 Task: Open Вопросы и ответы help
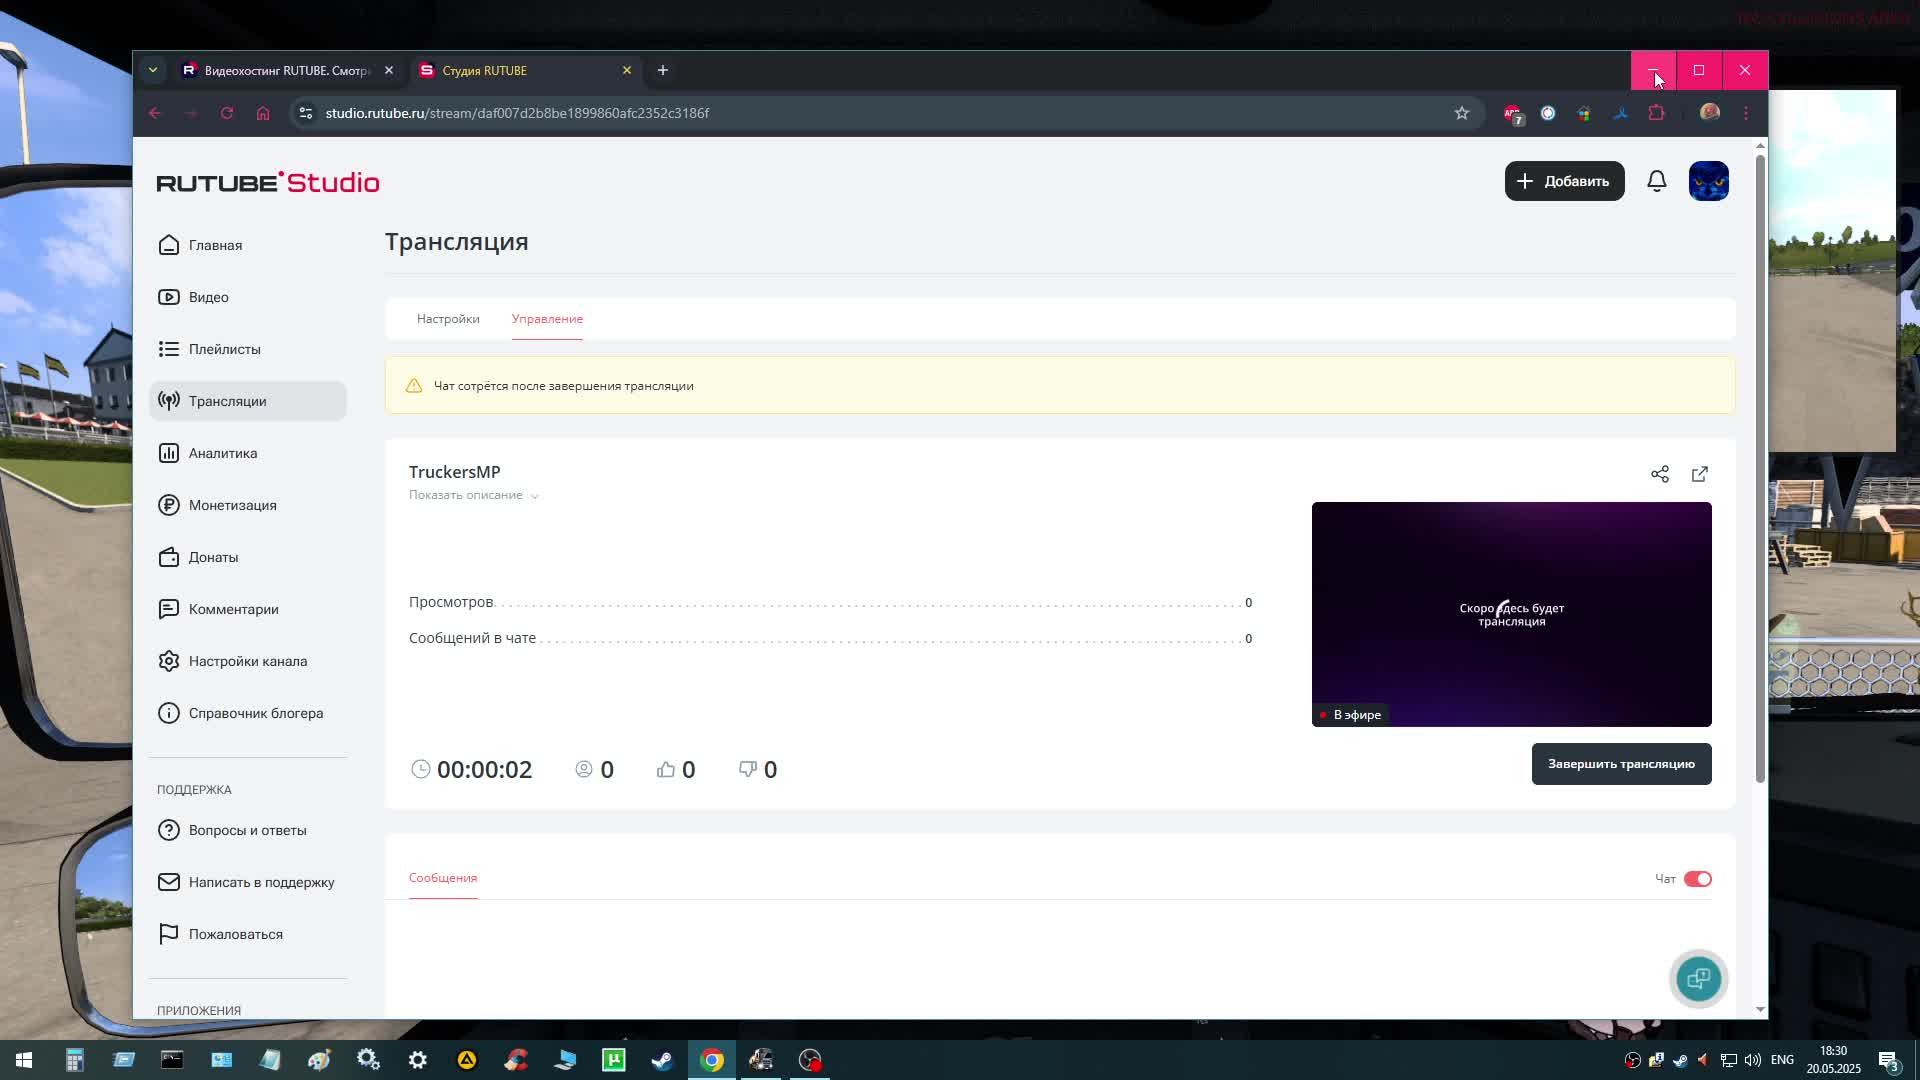247,830
